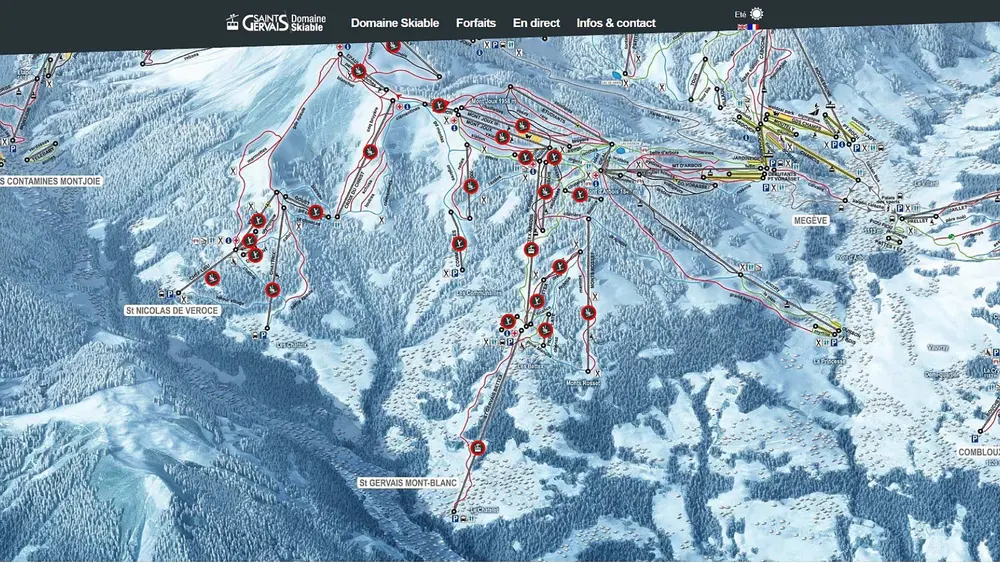Click the lift marker nearest Monts Rosset

pos(589,313)
